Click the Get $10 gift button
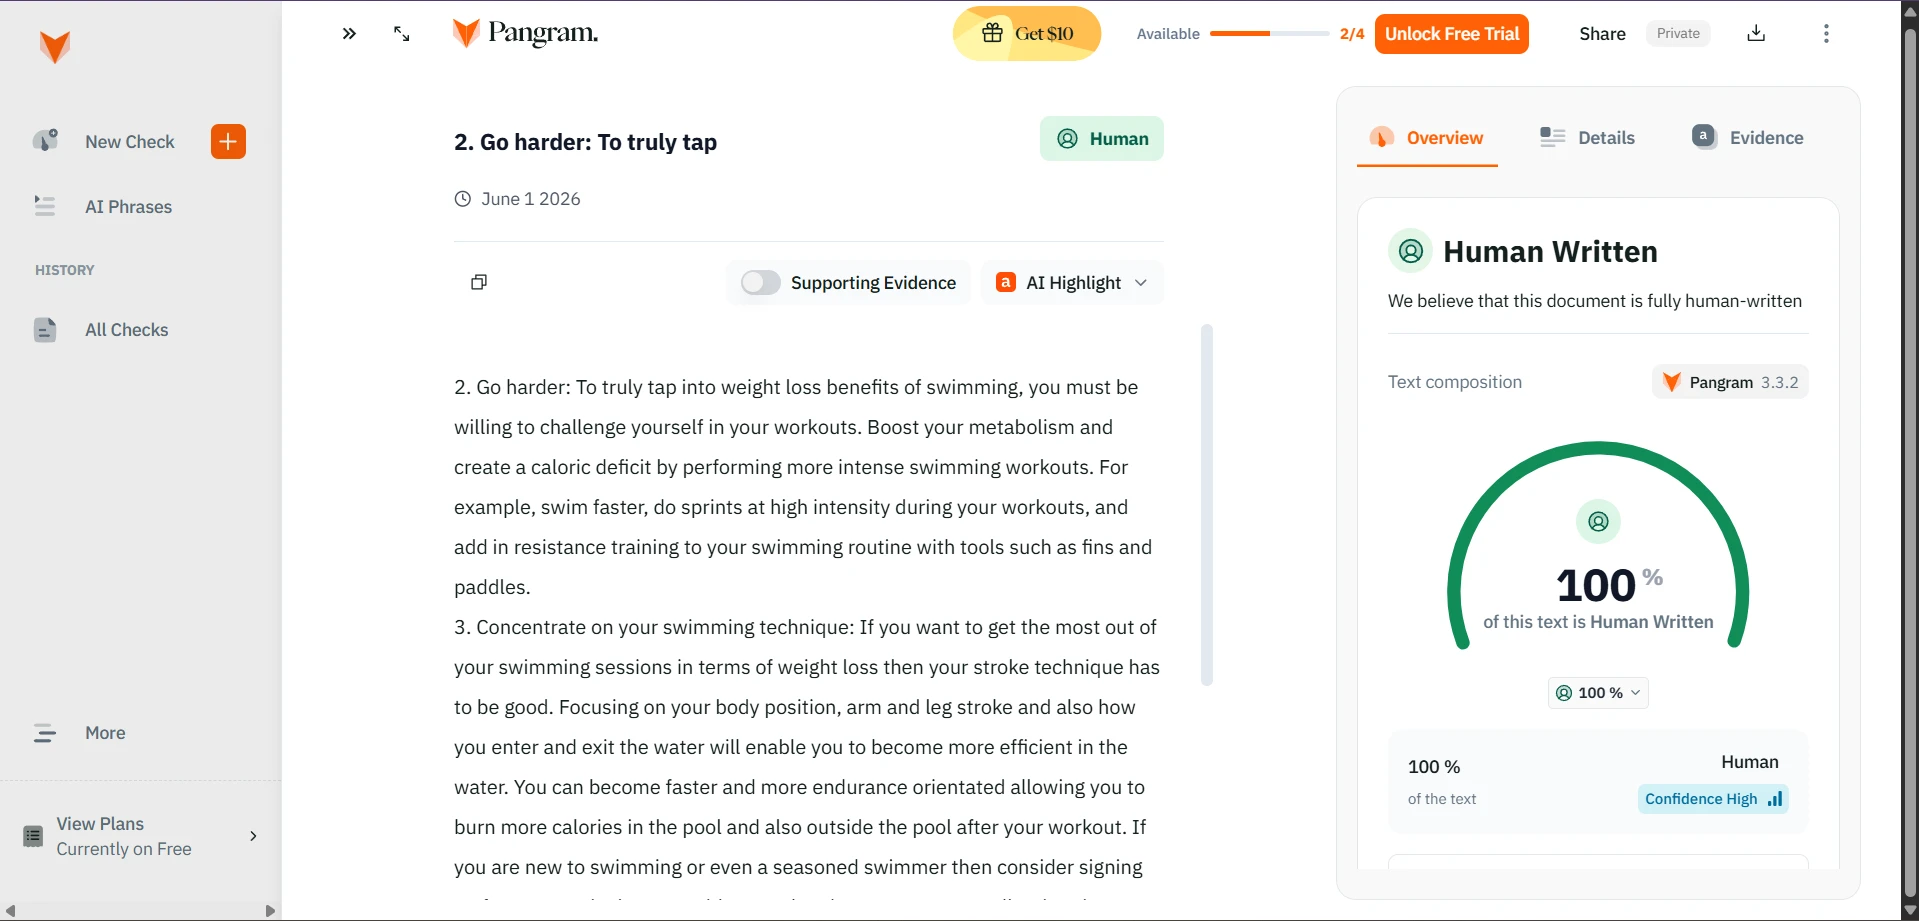1919x921 pixels. [1027, 34]
